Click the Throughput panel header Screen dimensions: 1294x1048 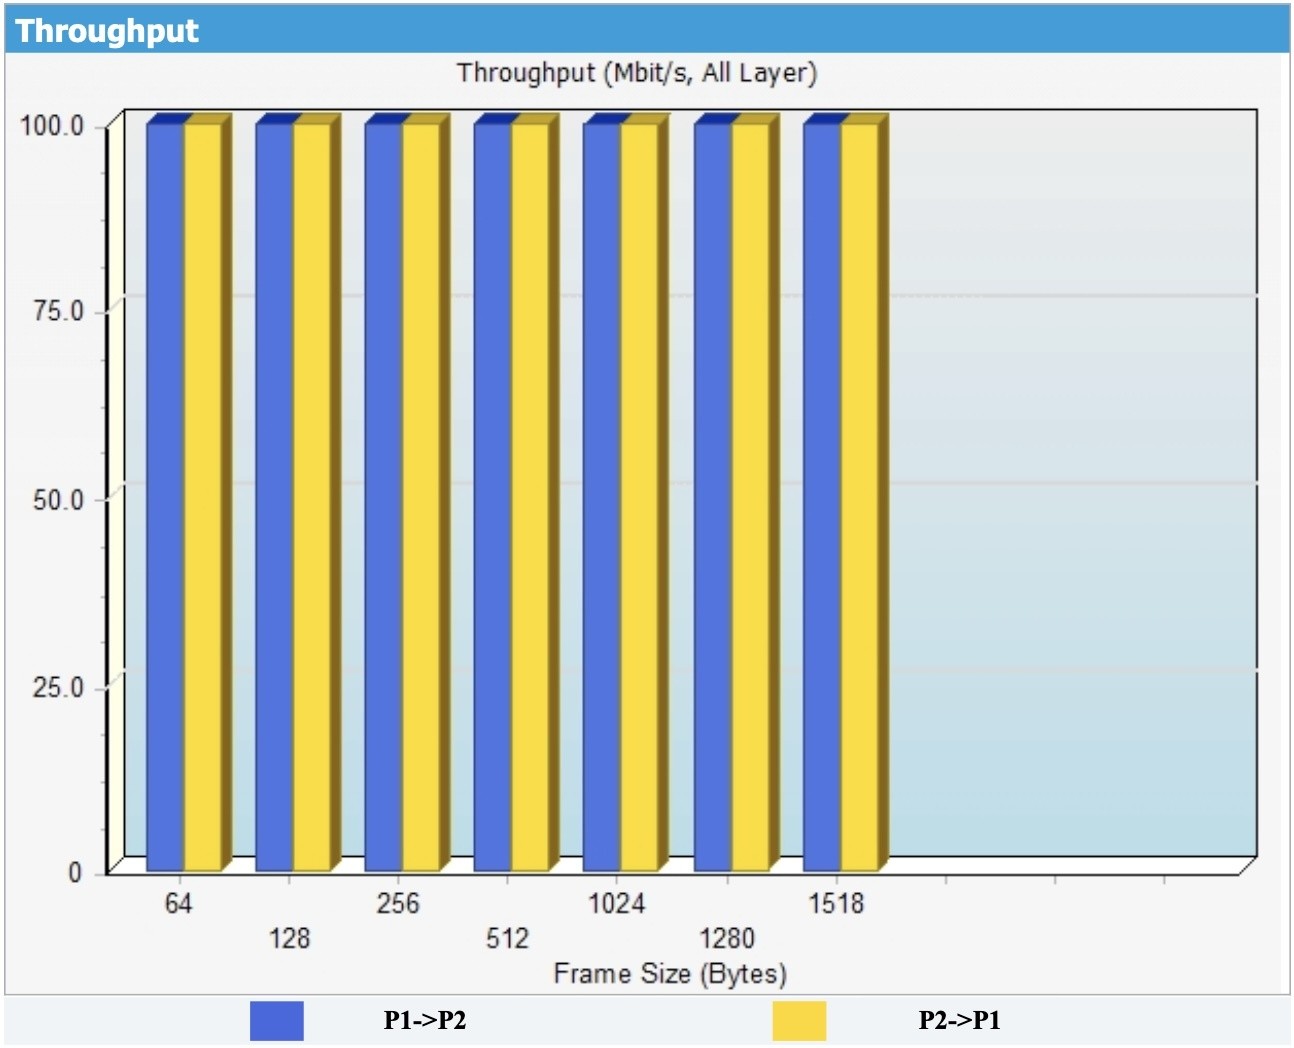pos(647,31)
